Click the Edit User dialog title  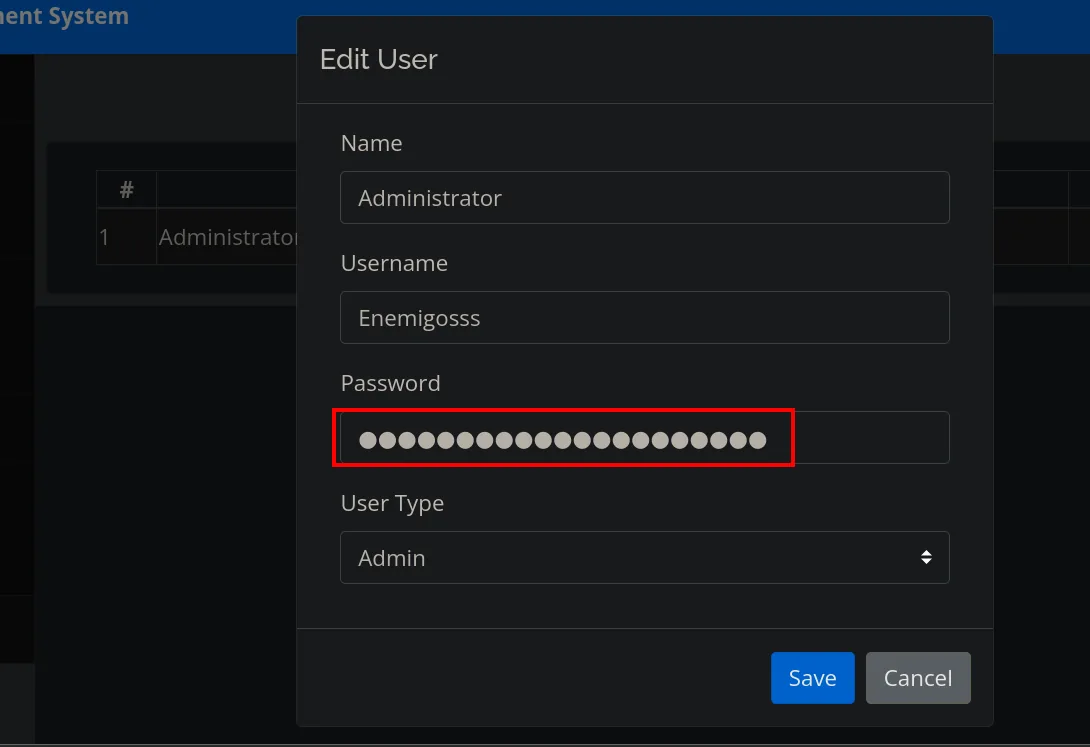tap(379, 59)
